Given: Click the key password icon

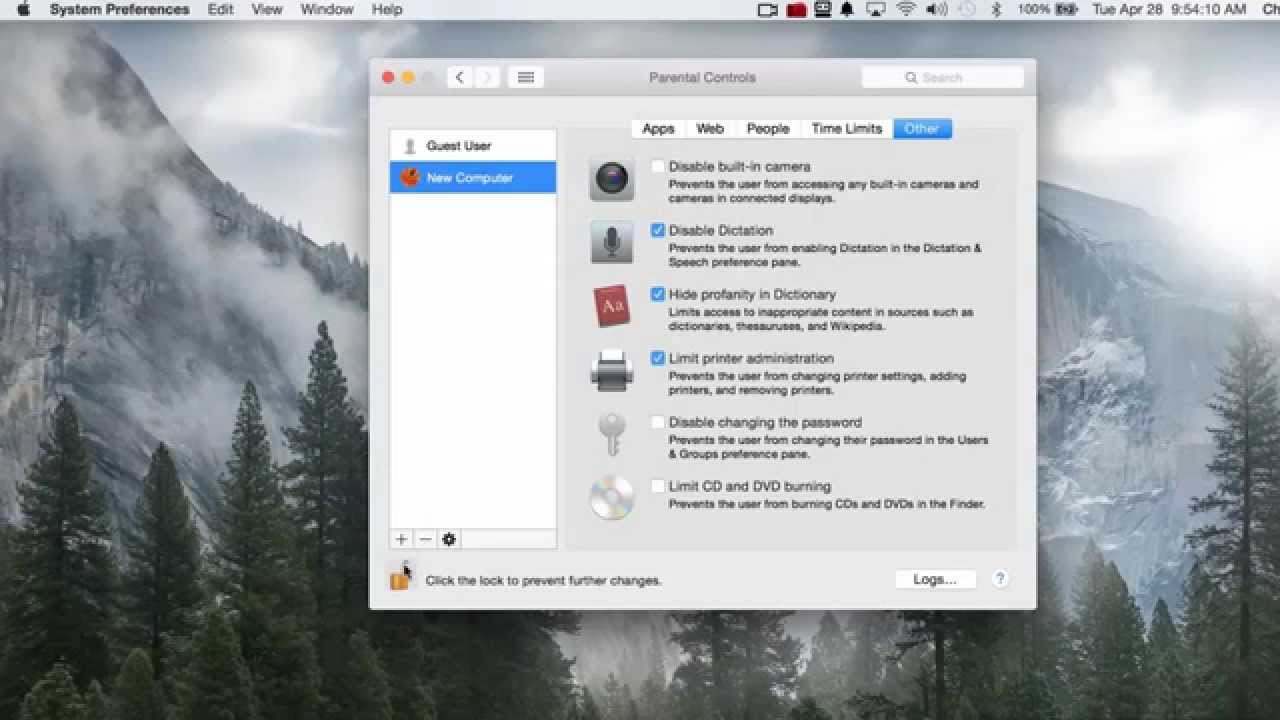Looking at the screenshot, I should coord(611,434).
